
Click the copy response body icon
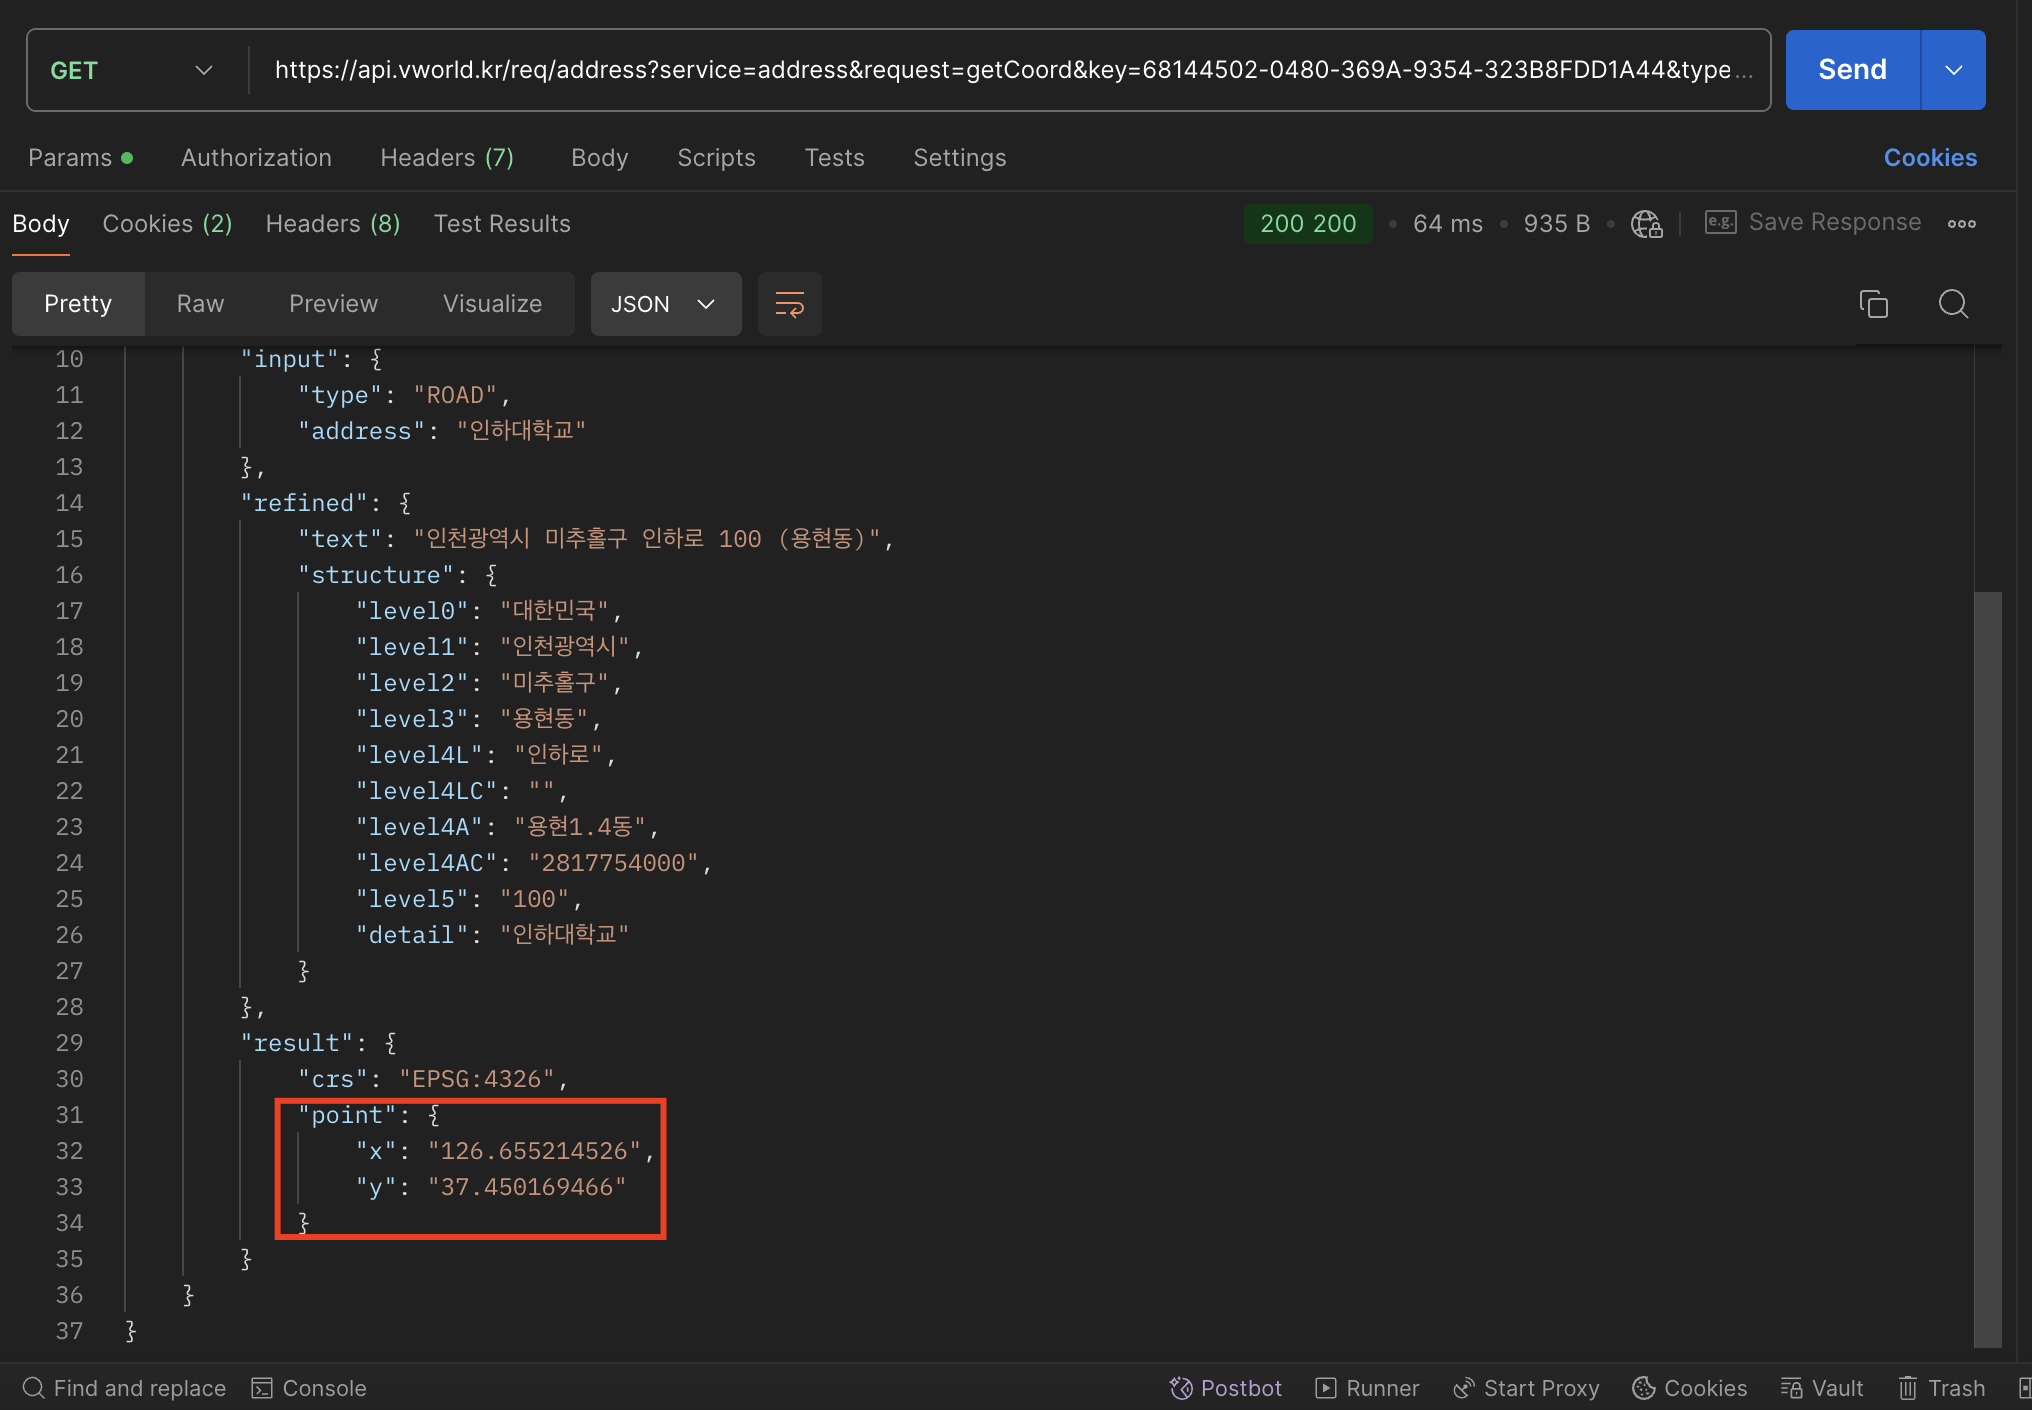(x=1873, y=304)
